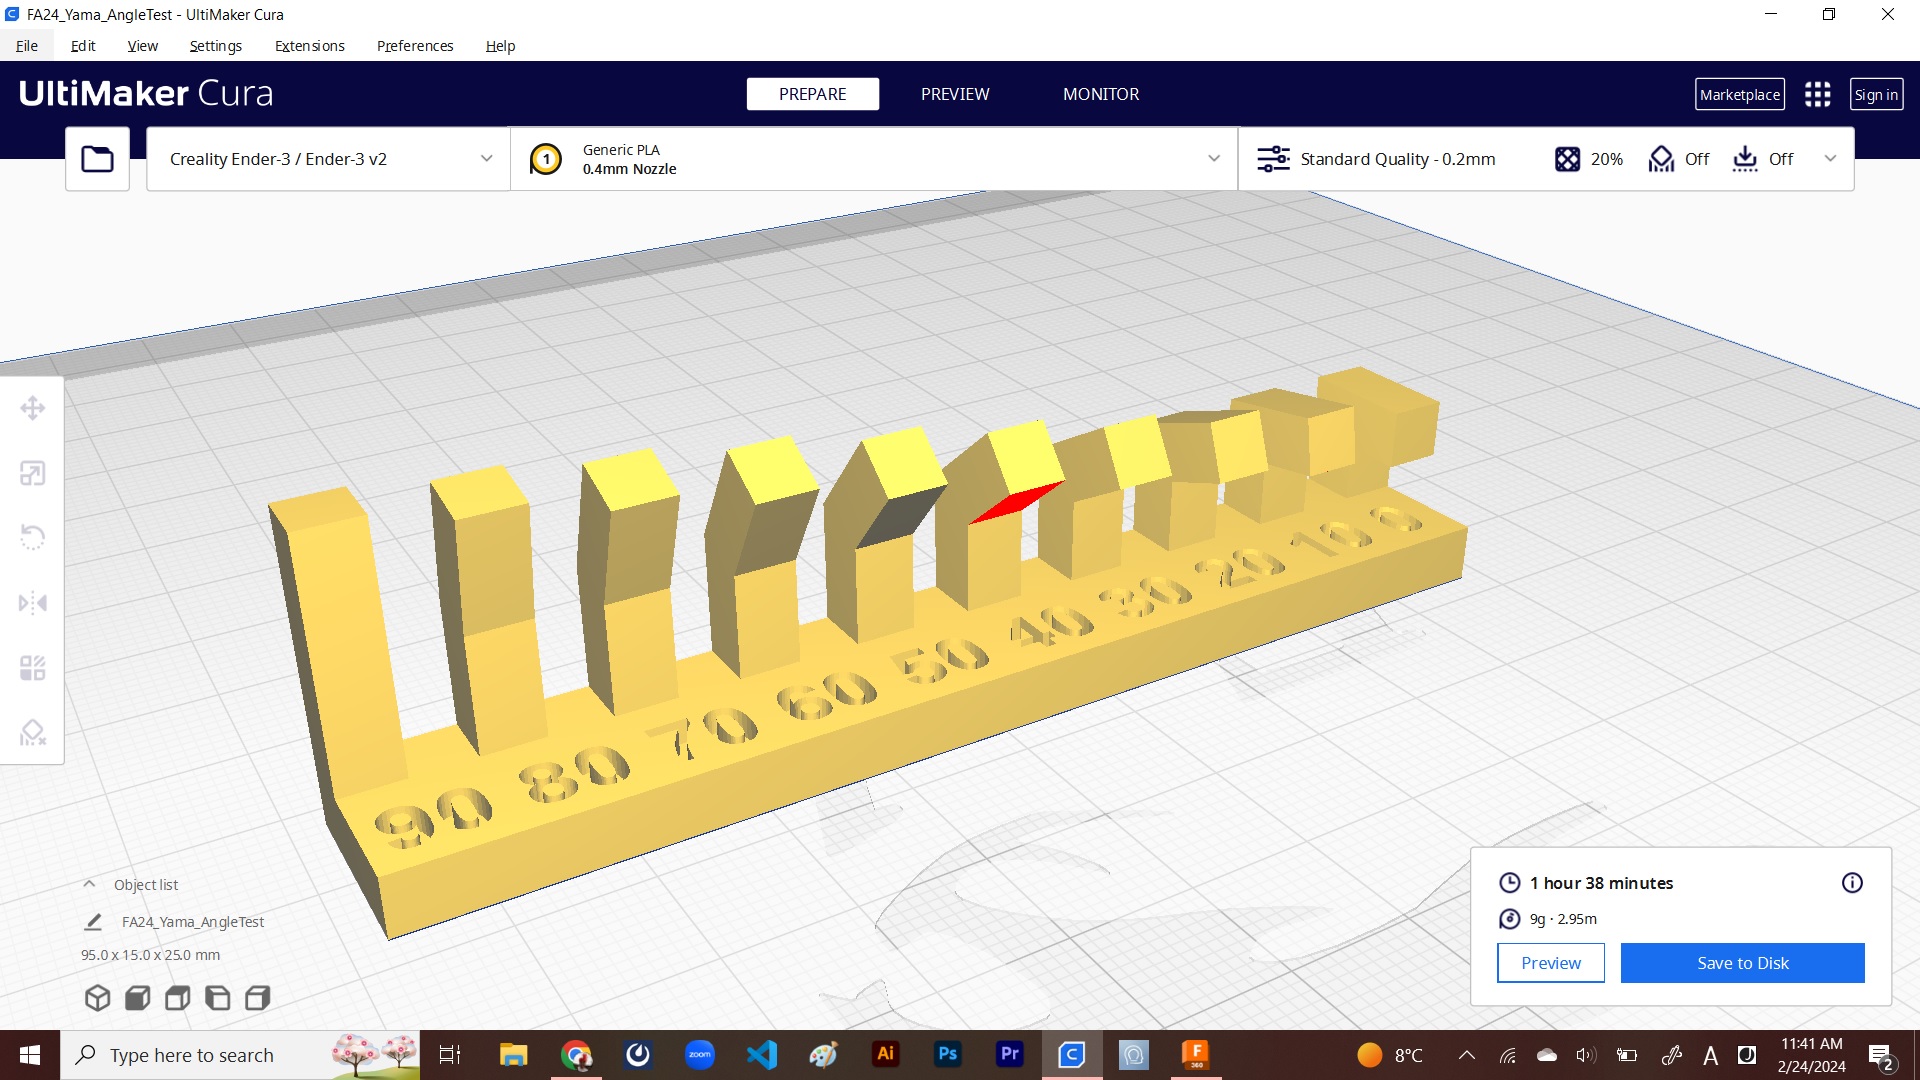Open the Extensions menu
The height and width of the screenshot is (1080, 1920).
tap(309, 46)
